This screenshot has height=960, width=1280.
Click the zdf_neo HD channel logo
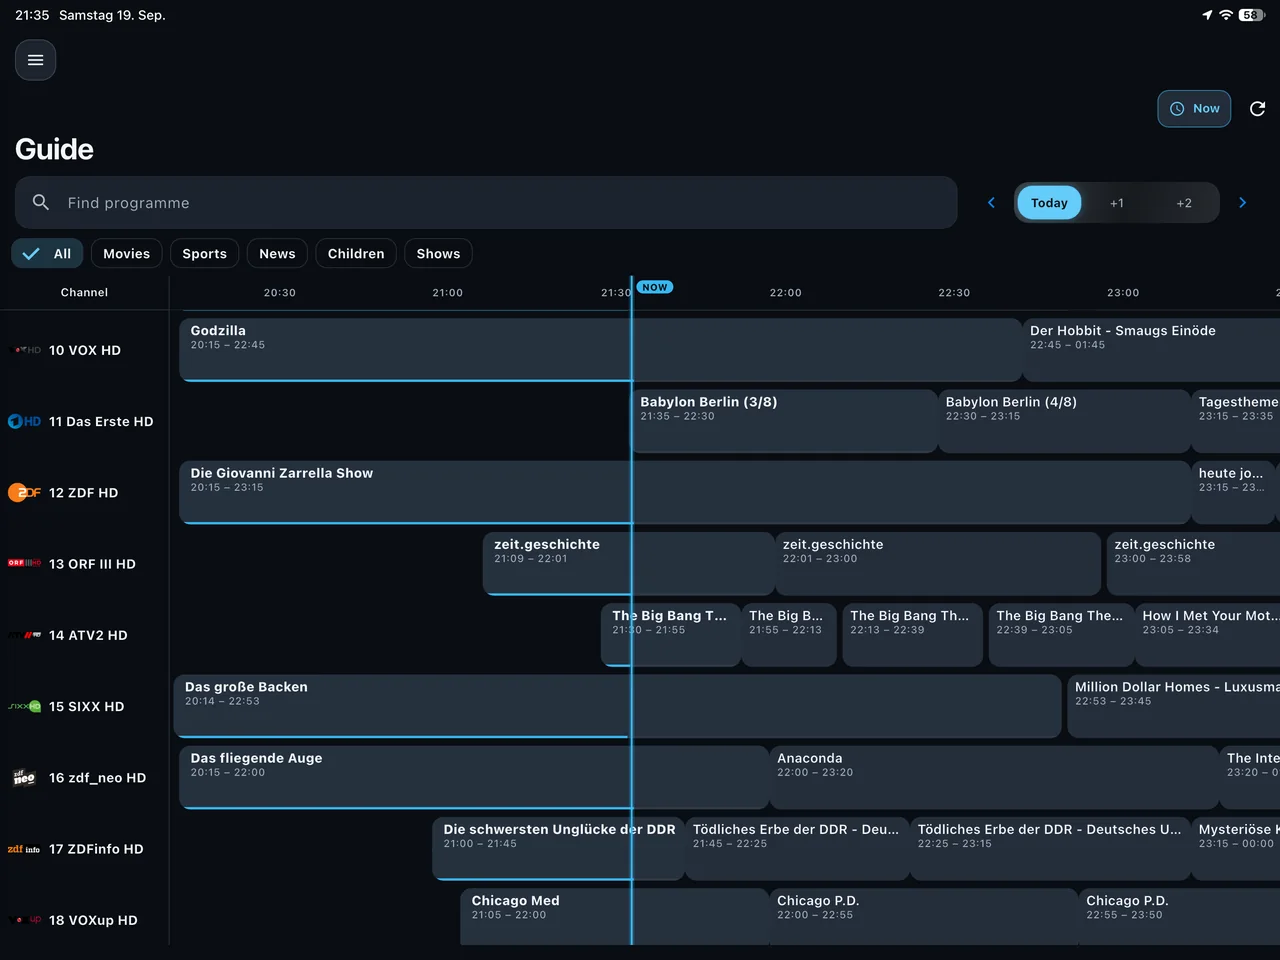pos(25,777)
